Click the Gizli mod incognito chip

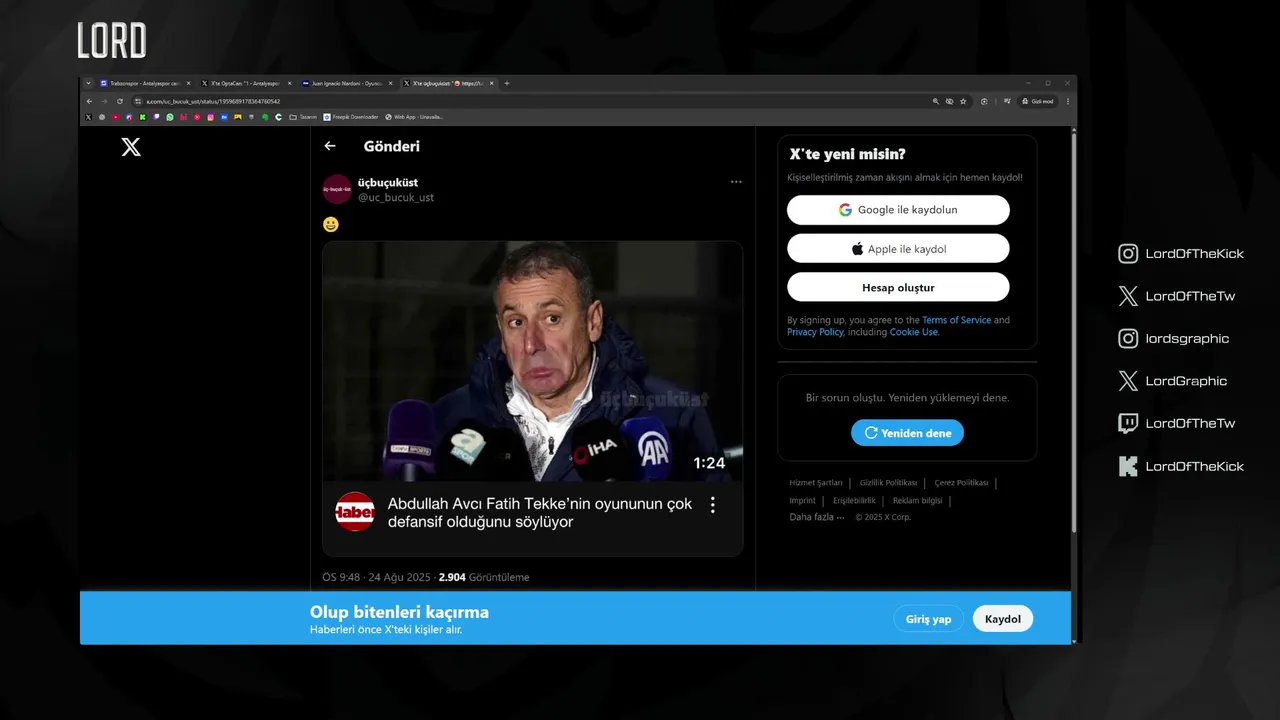1037,101
